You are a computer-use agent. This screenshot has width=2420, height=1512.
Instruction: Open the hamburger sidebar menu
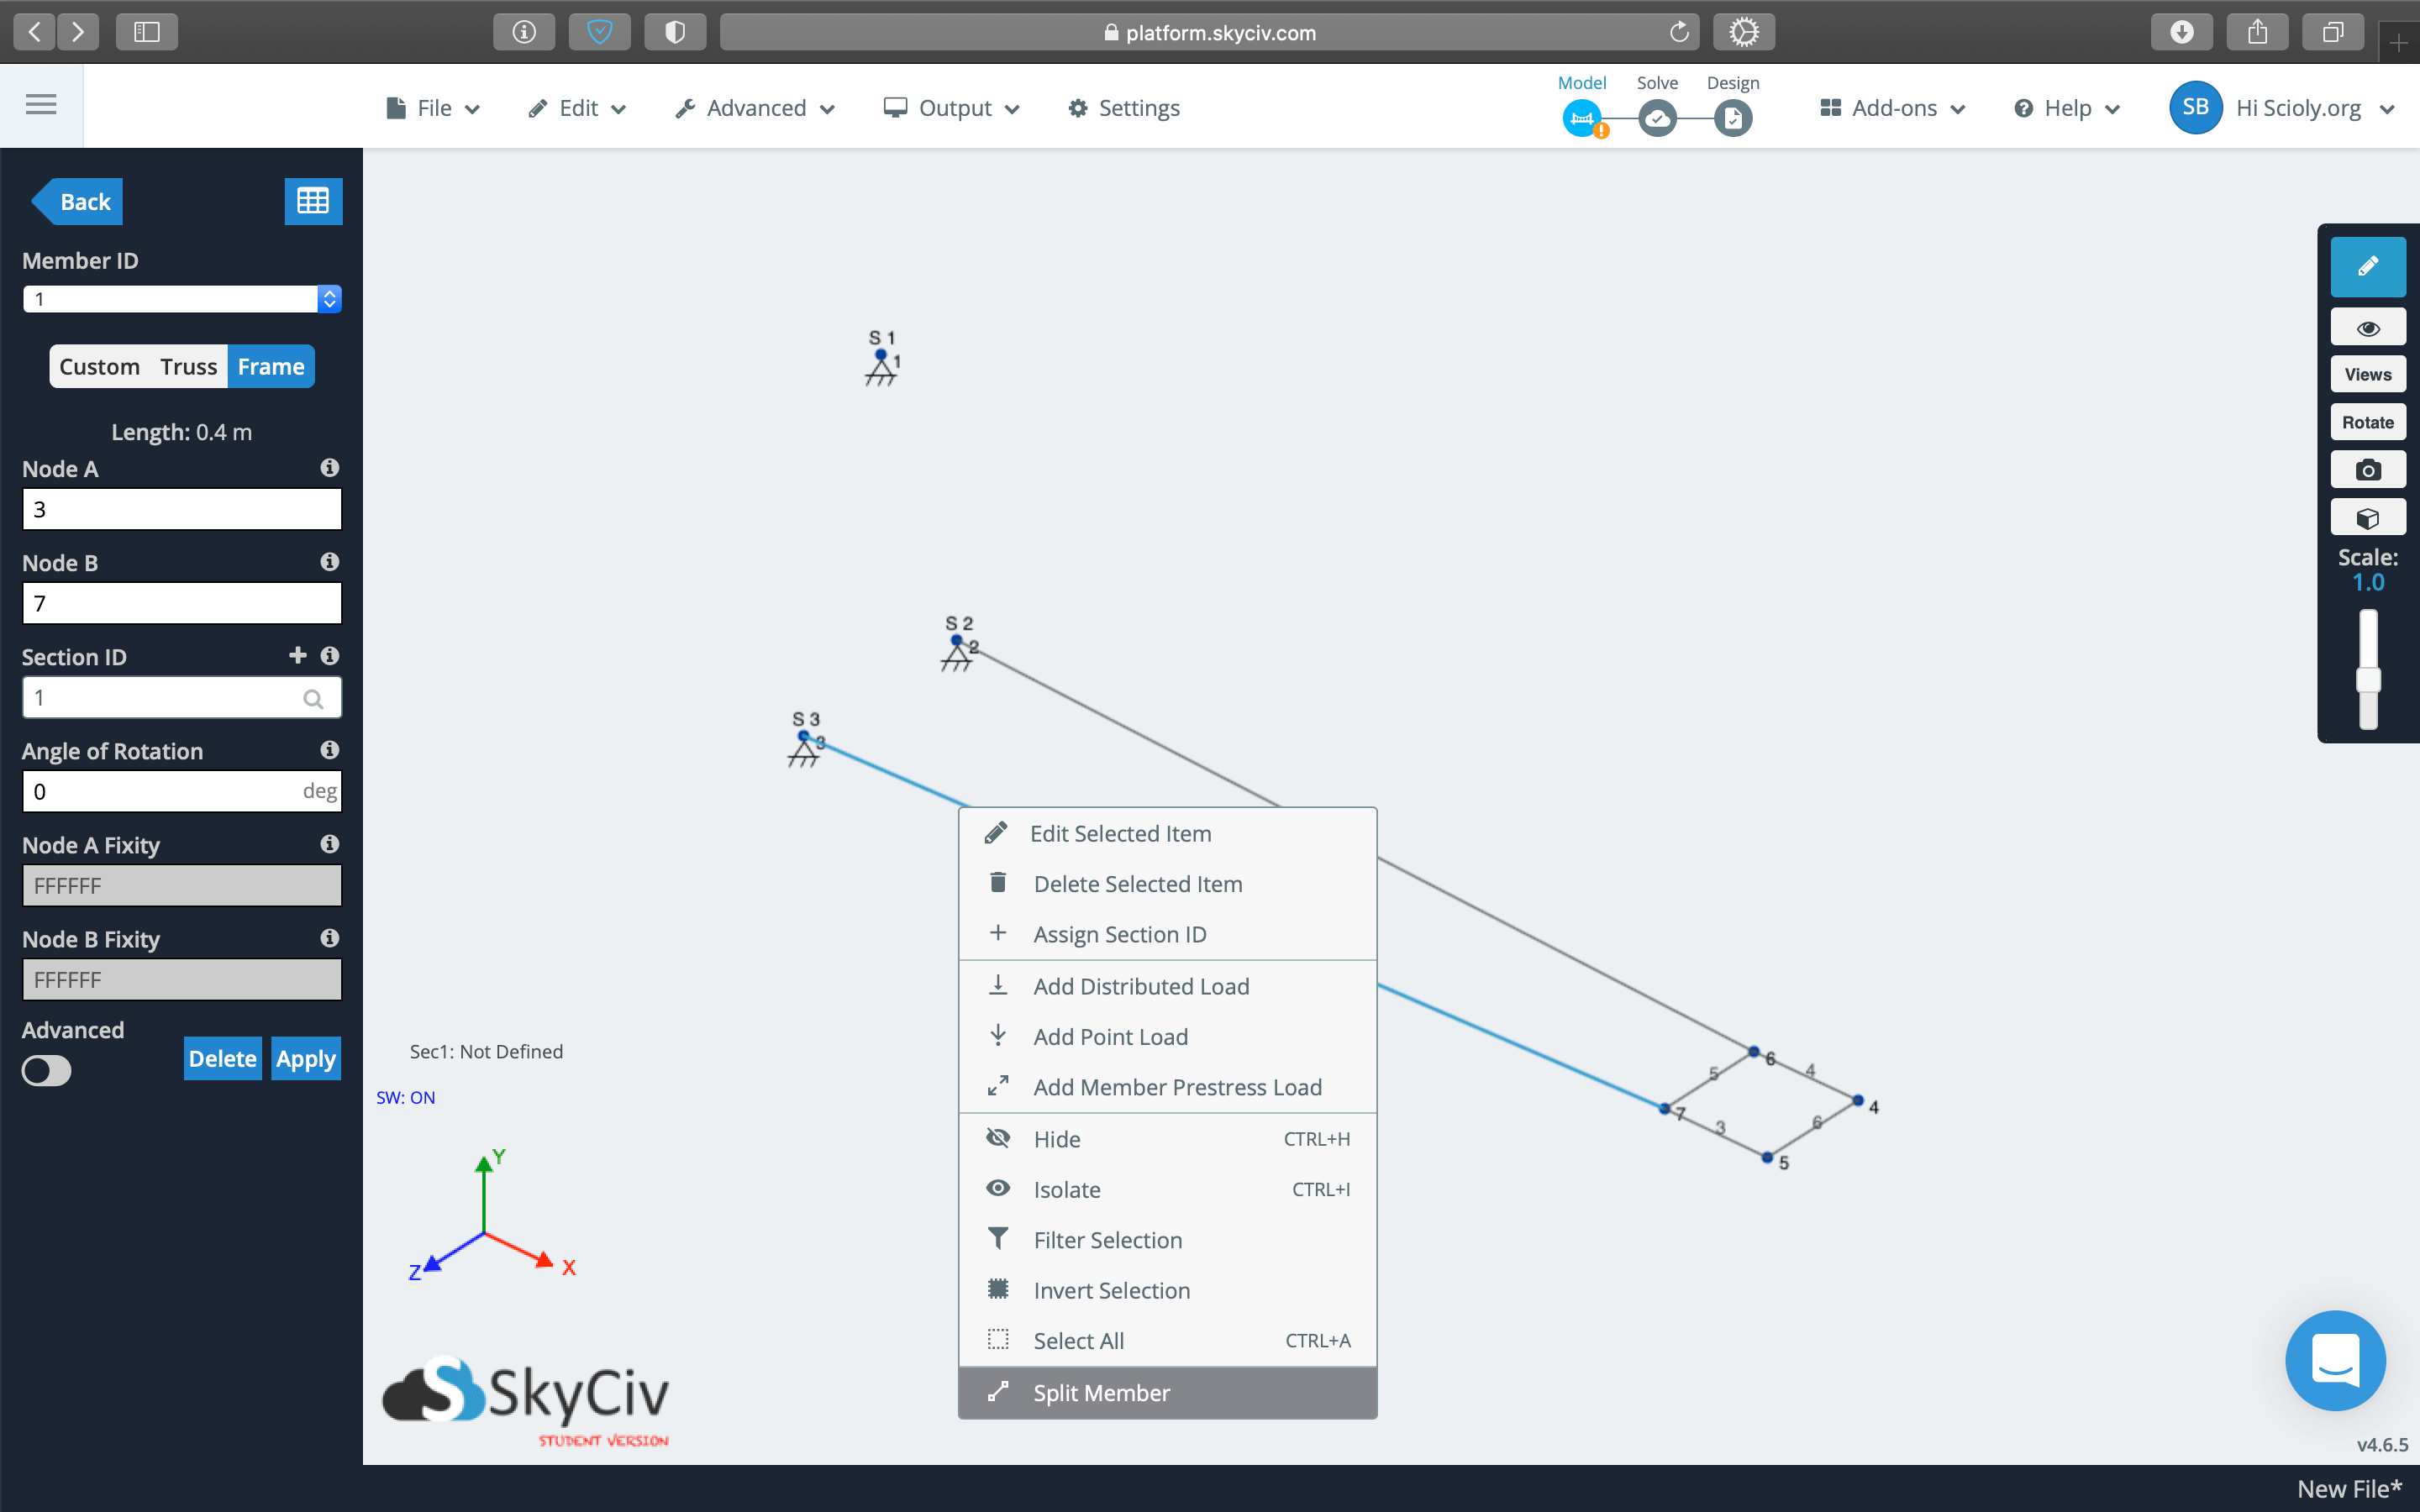pos(41,104)
